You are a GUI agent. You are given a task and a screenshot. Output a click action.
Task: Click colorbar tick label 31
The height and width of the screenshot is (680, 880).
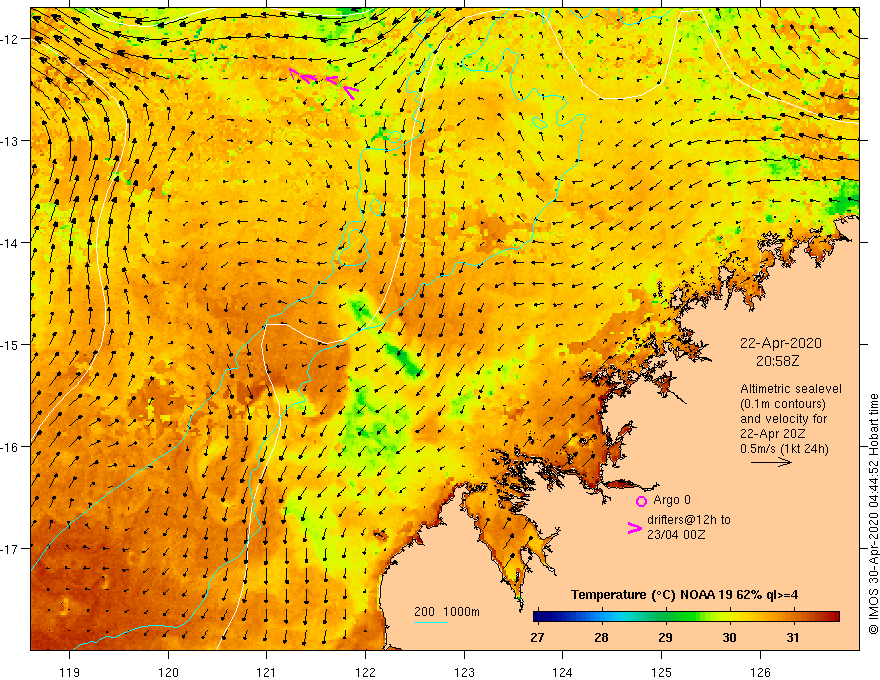pos(792,637)
